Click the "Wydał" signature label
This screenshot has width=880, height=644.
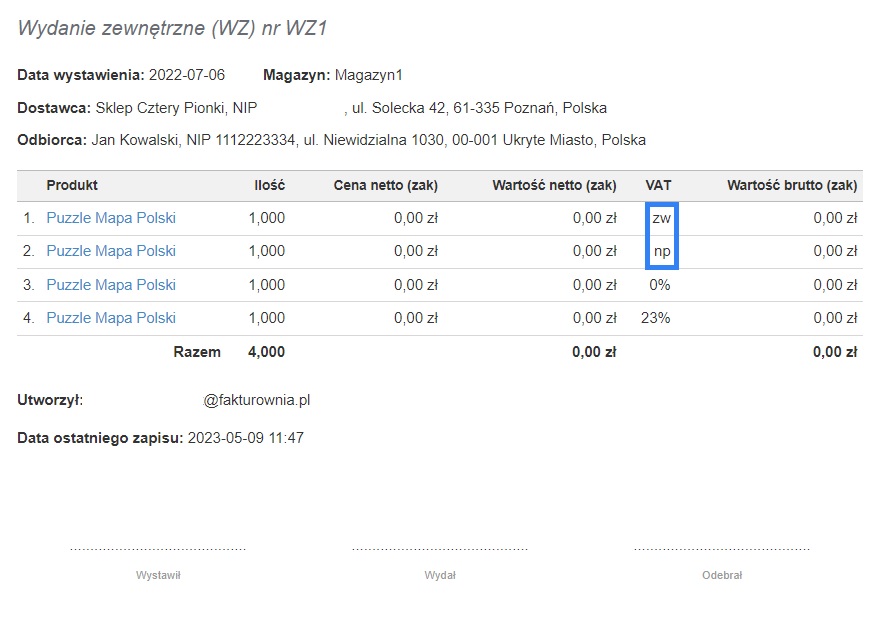pos(440,575)
